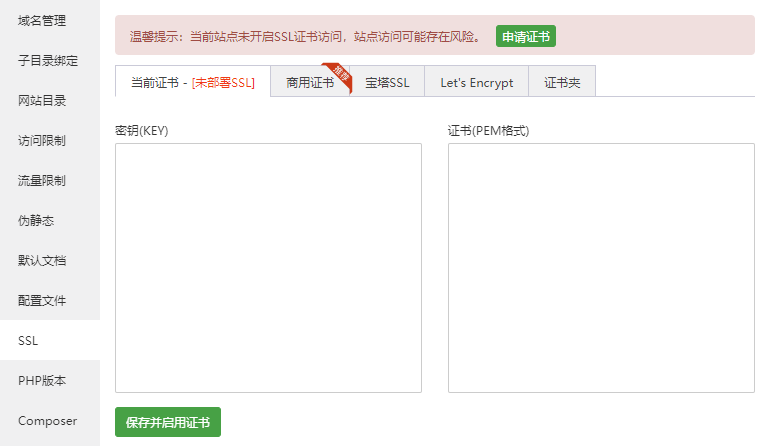
Task: Switch to the 当前证书 tab
Action: pyautogui.click(x=192, y=82)
